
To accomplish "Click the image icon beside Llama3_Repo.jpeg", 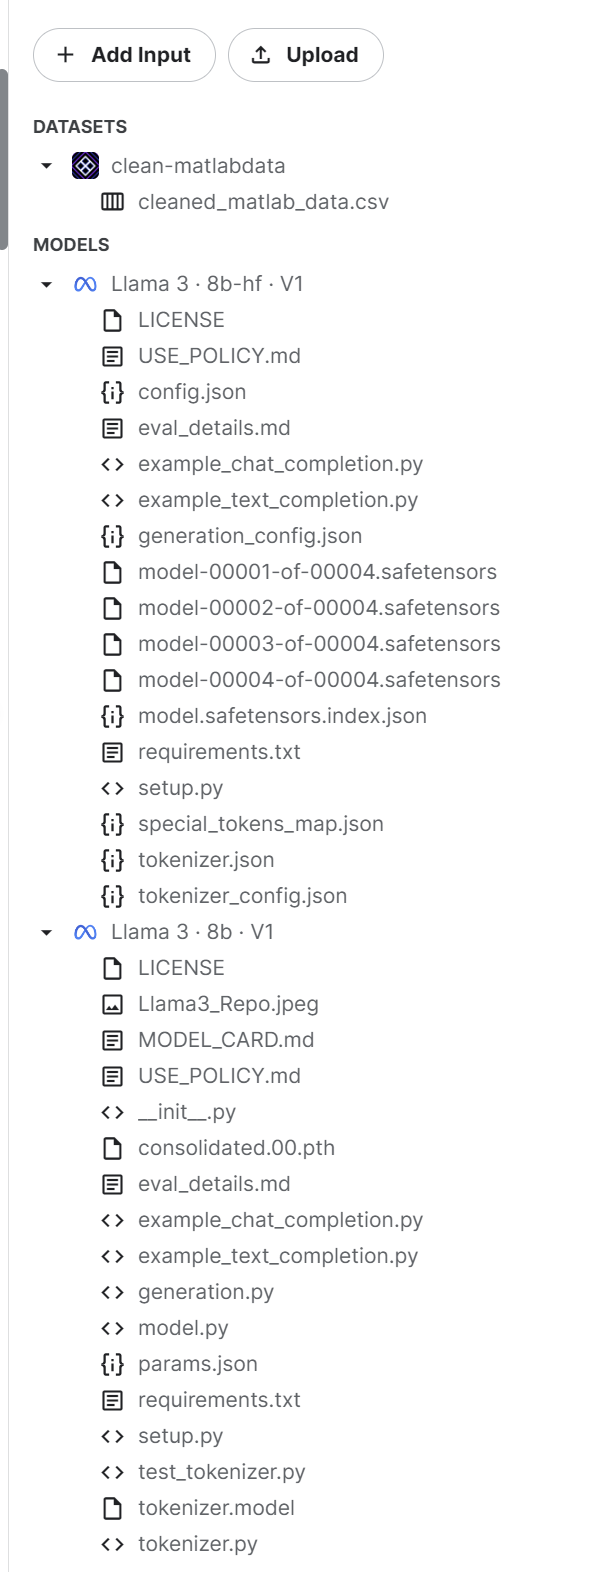I will pyautogui.click(x=112, y=1003).
